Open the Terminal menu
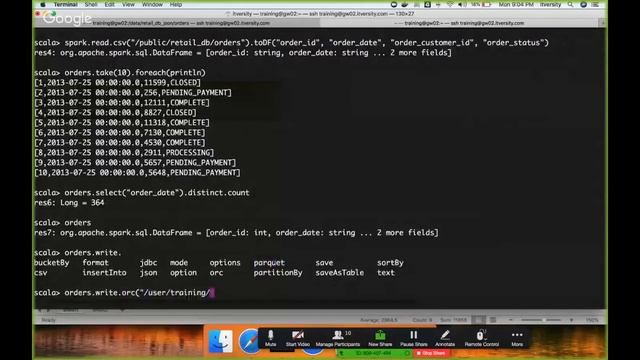 [65, 4]
